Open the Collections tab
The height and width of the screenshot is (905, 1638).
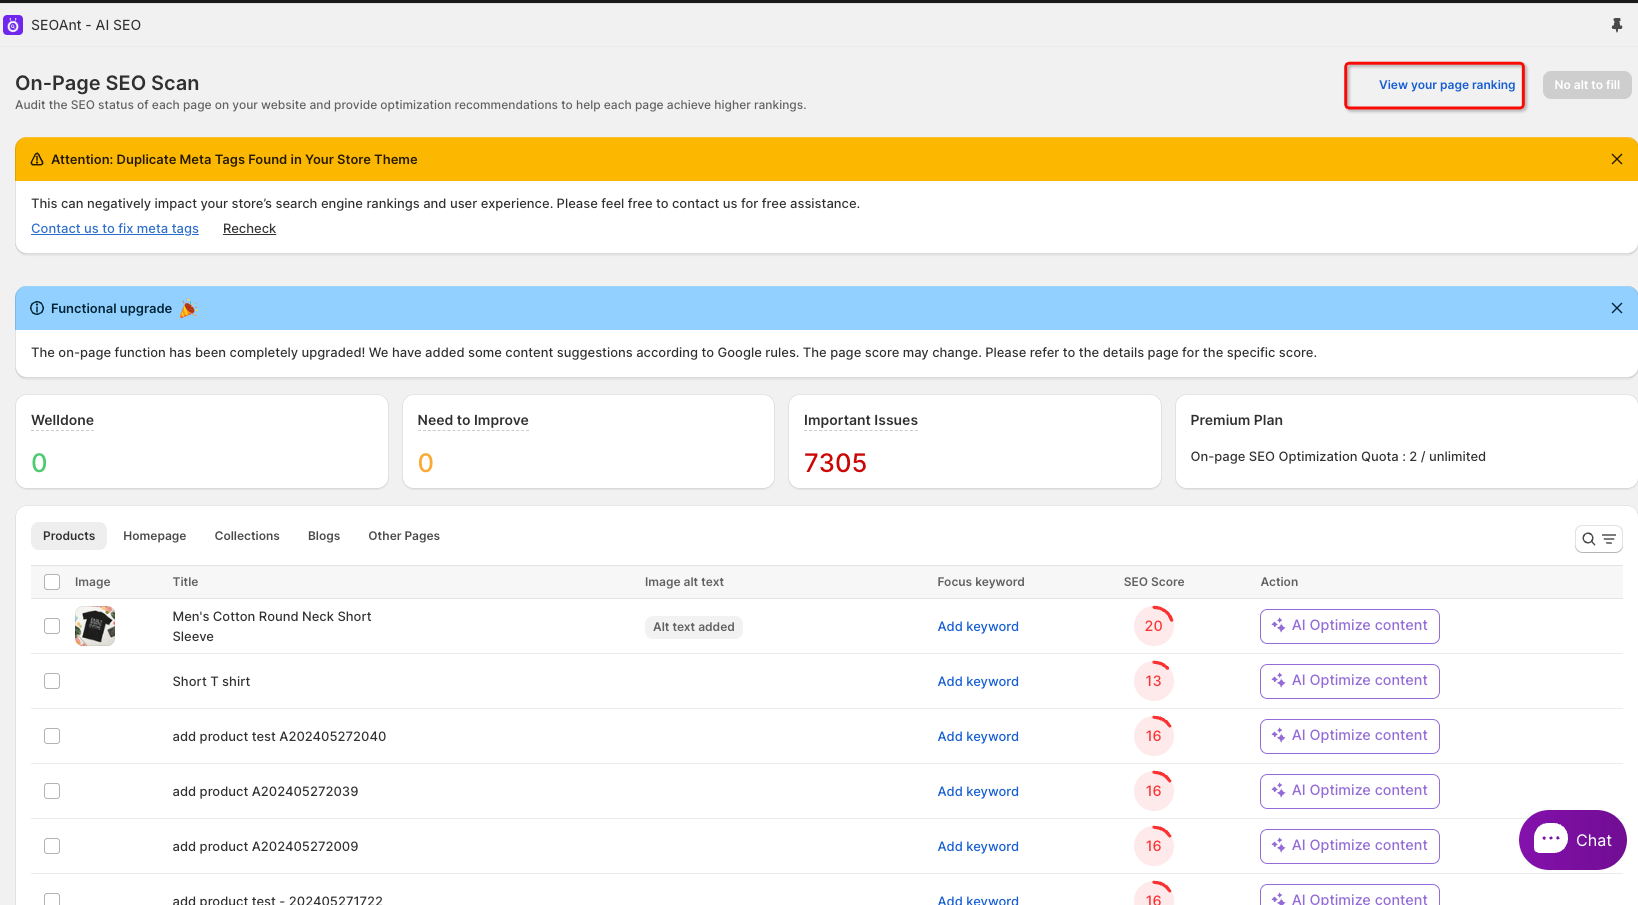[247, 536]
